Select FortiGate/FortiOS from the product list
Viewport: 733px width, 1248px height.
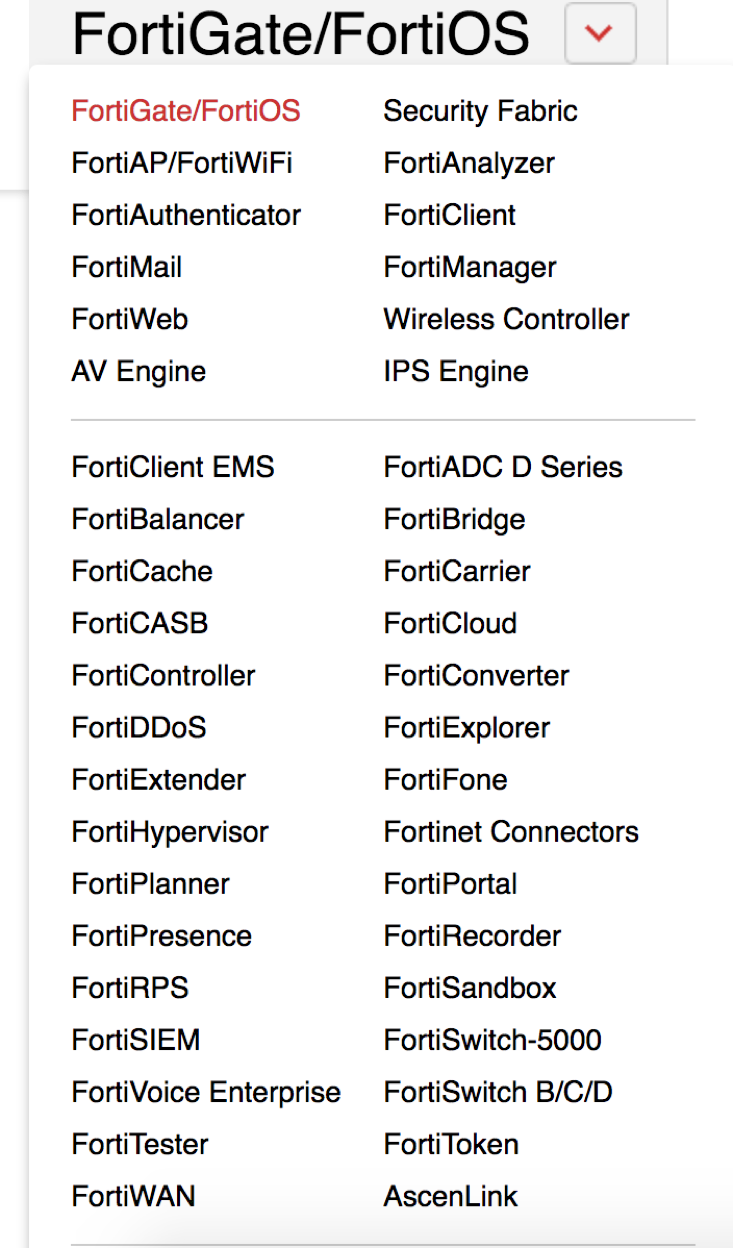pyautogui.click(x=186, y=111)
